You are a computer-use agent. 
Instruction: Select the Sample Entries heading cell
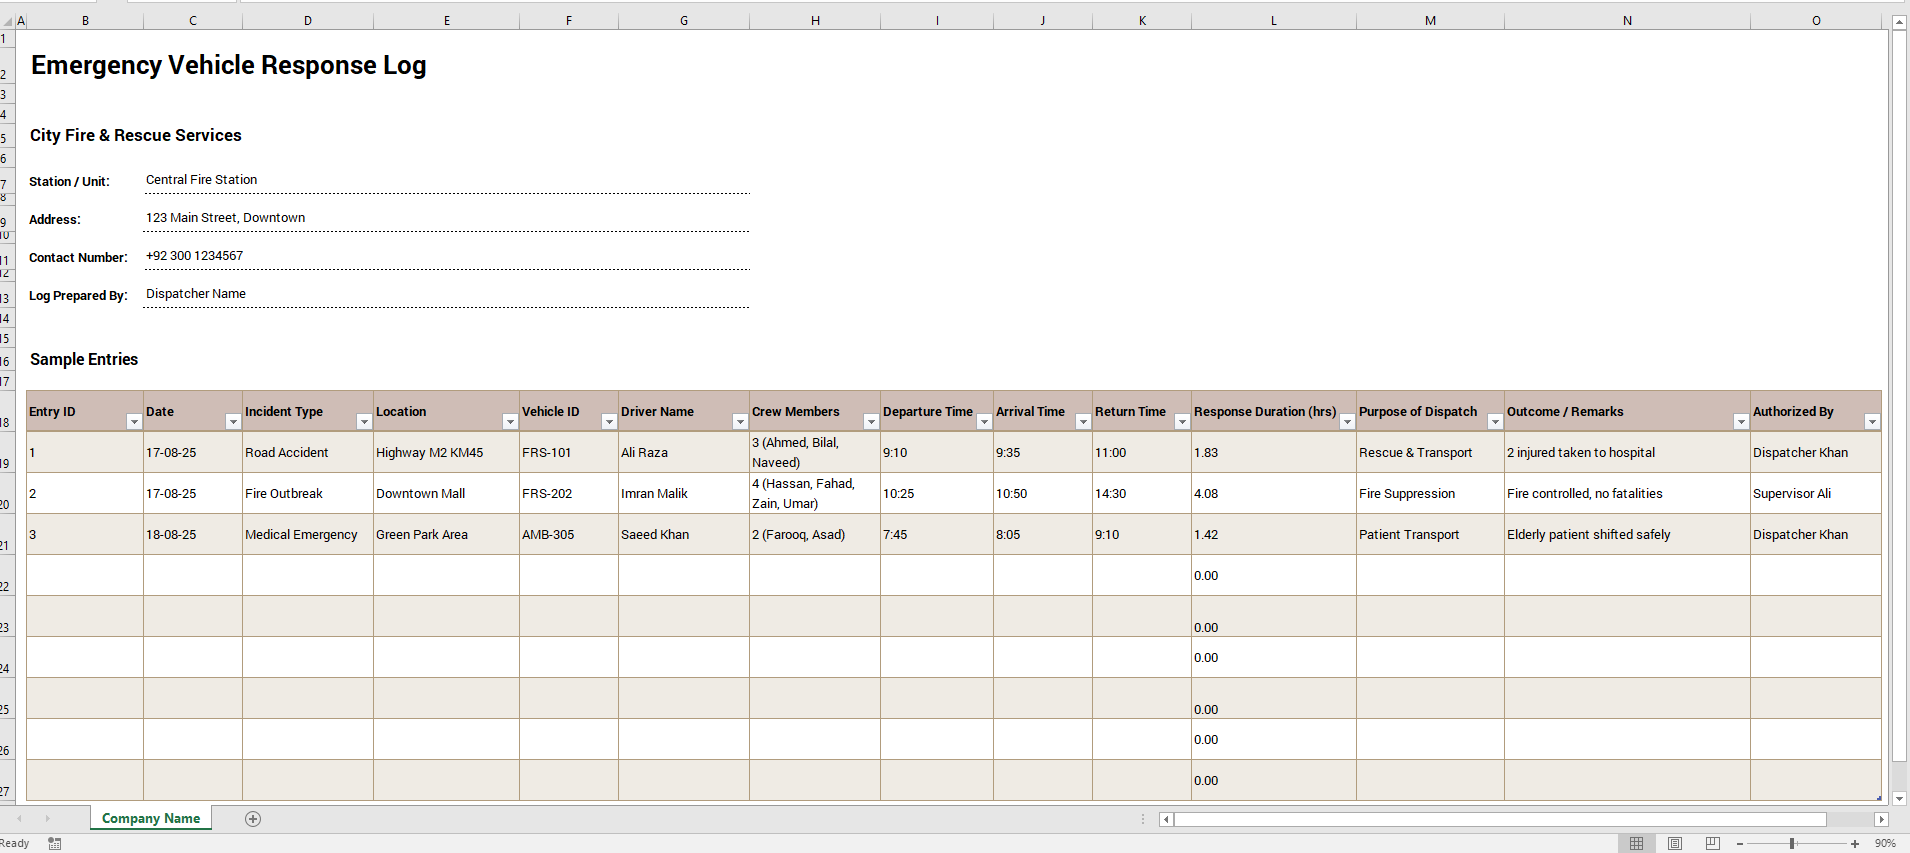[84, 359]
